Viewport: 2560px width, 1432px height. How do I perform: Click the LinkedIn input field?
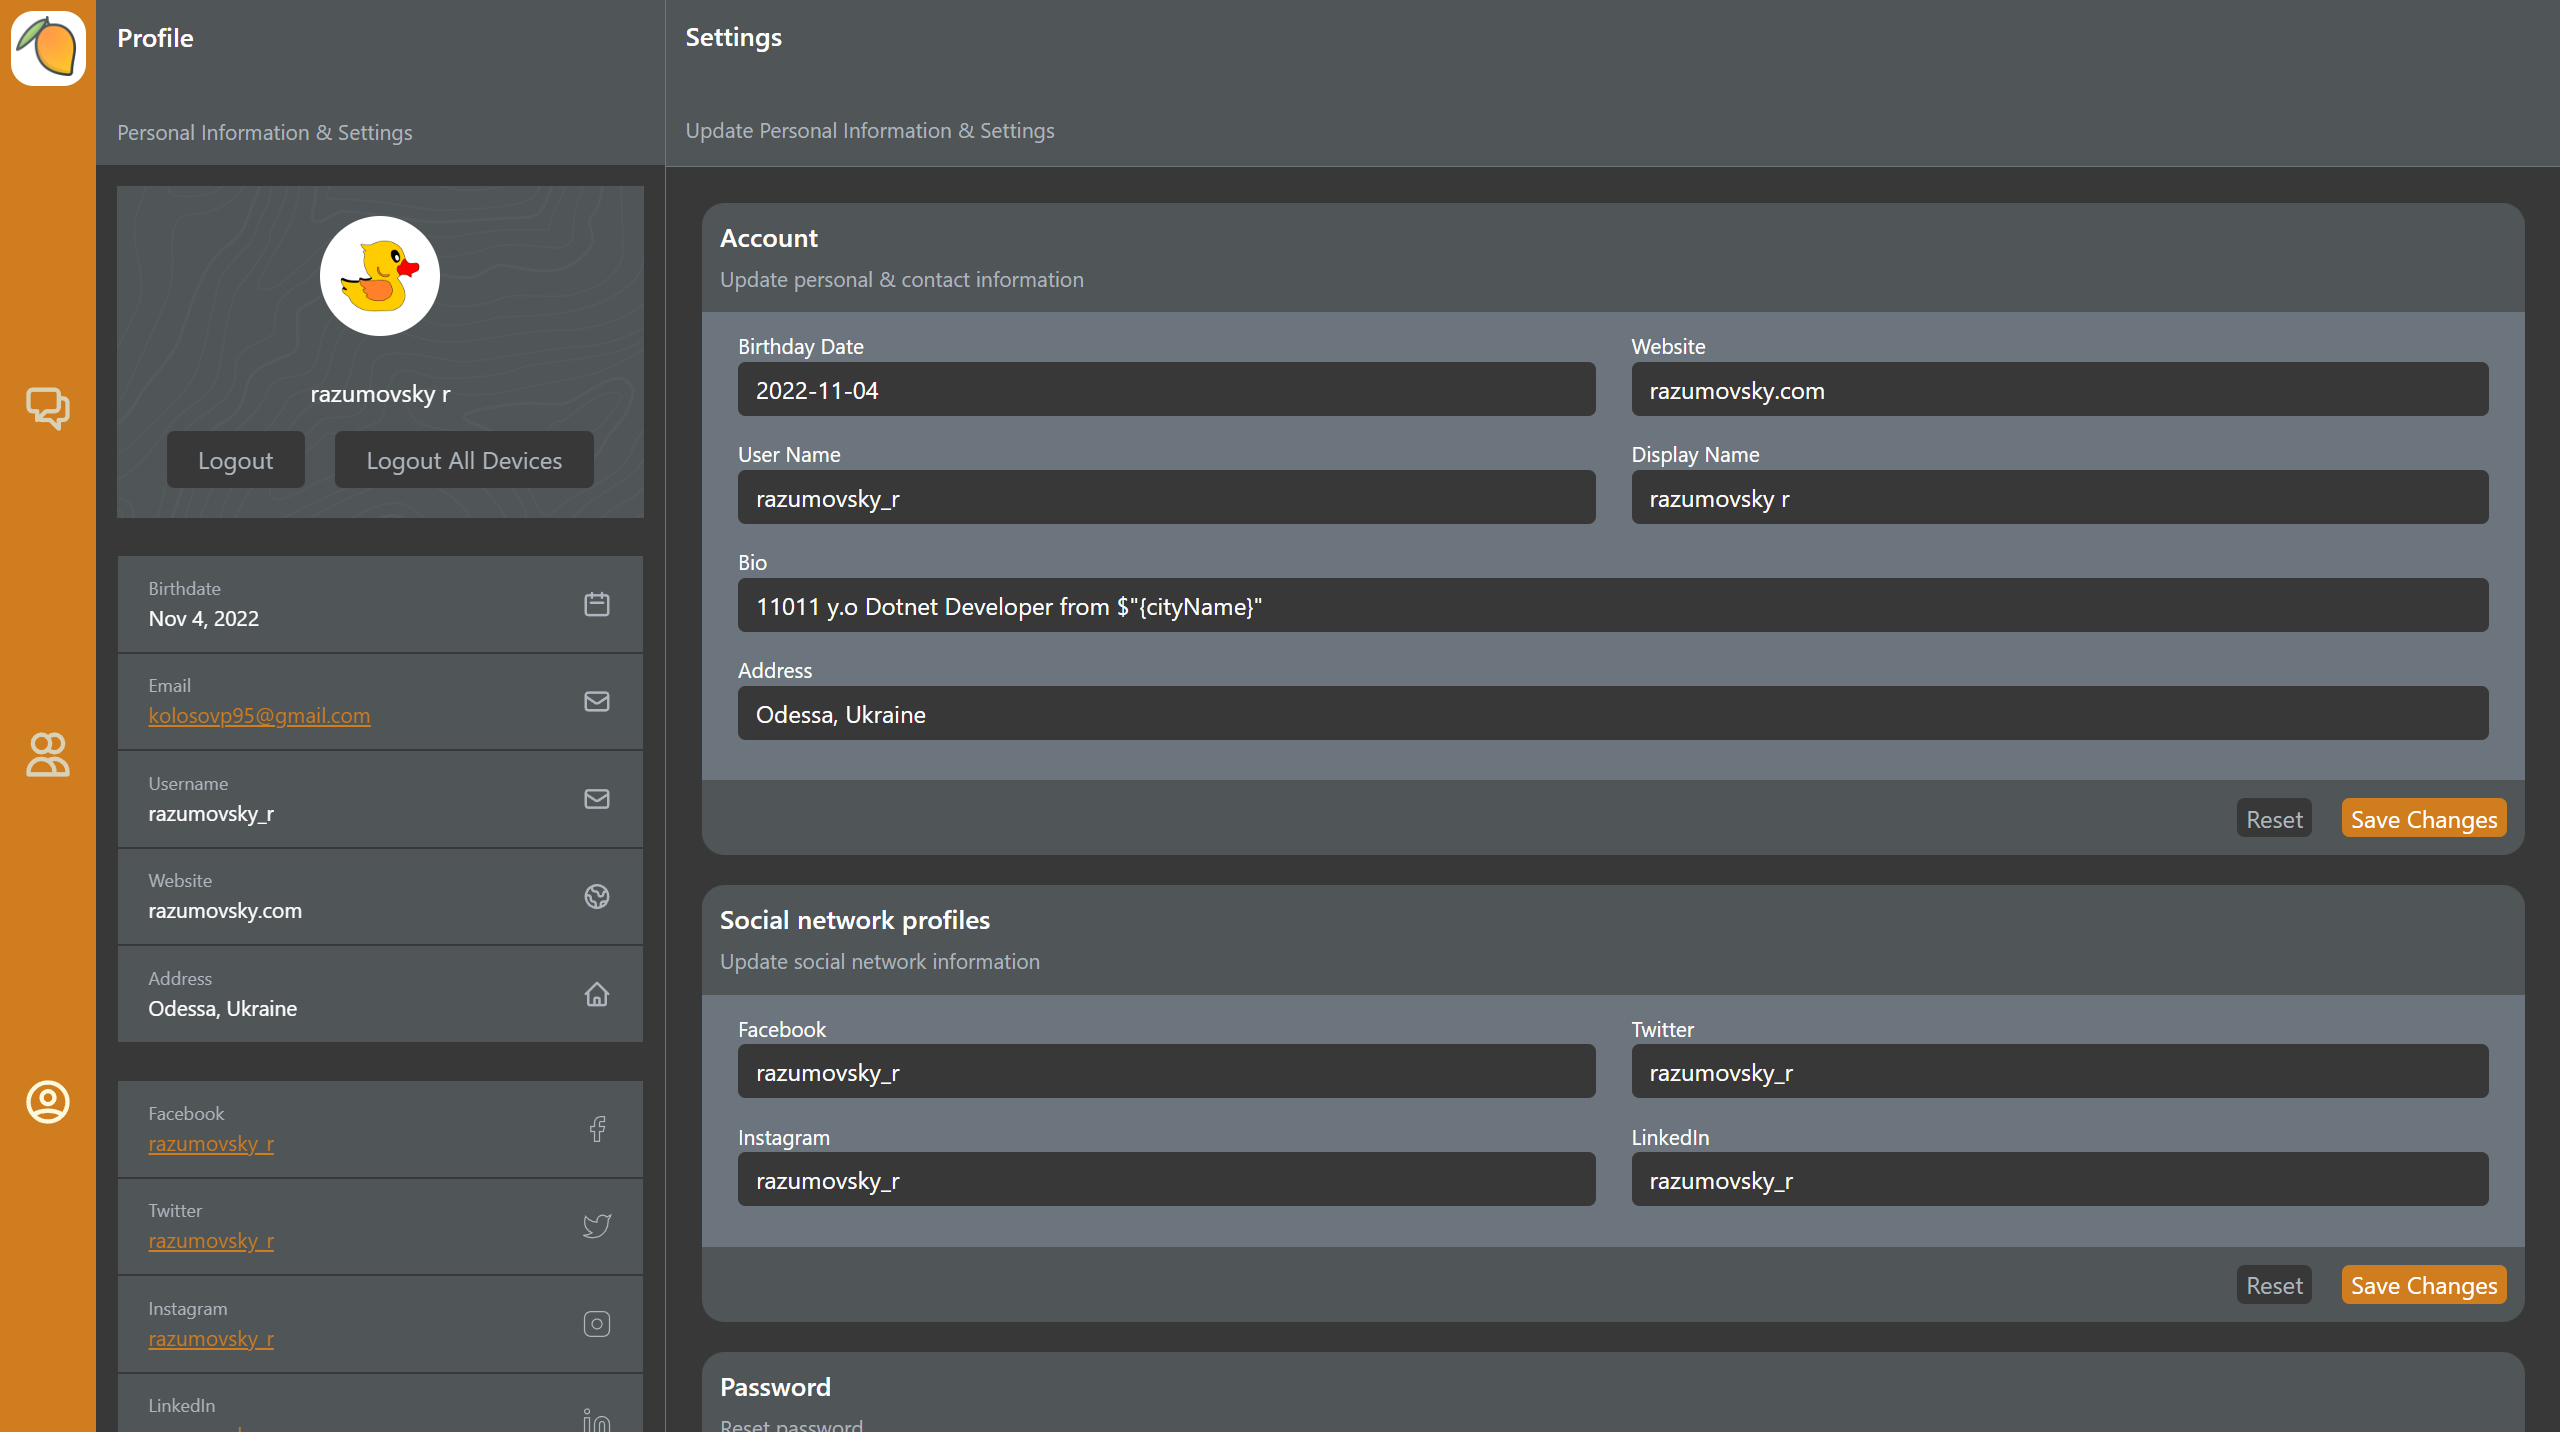coord(2059,1180)
